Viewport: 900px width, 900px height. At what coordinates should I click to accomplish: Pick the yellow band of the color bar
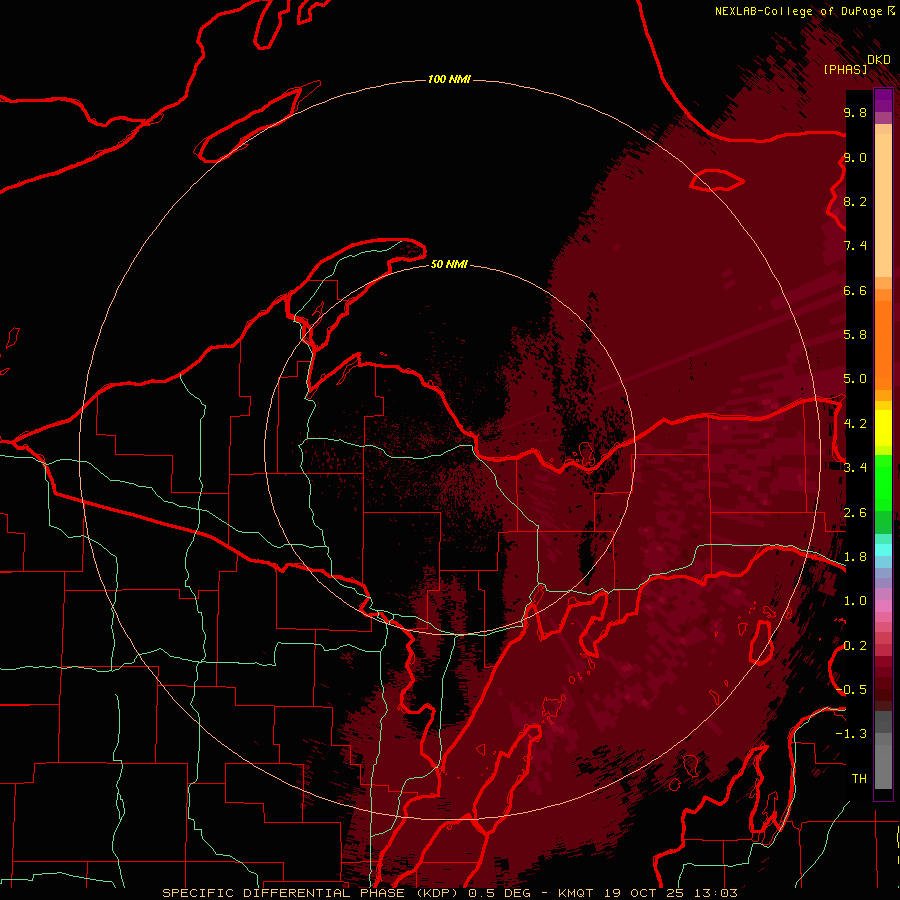(x=883, y=428)
